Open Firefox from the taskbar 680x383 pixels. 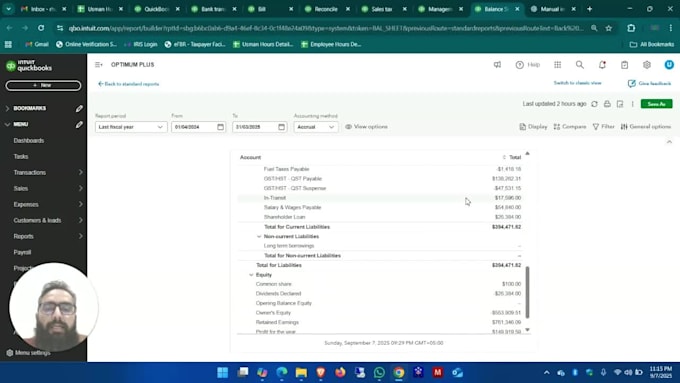point(340,372)
